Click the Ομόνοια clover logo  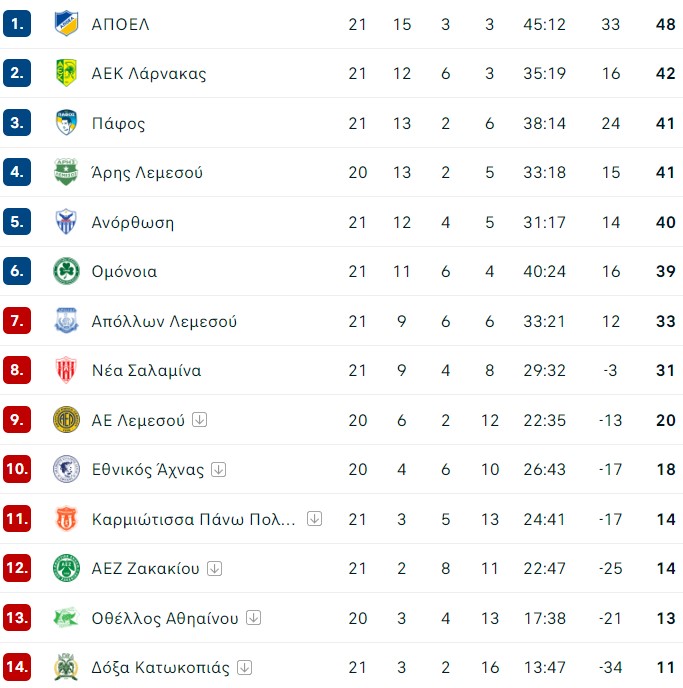(x=66, y=271)
